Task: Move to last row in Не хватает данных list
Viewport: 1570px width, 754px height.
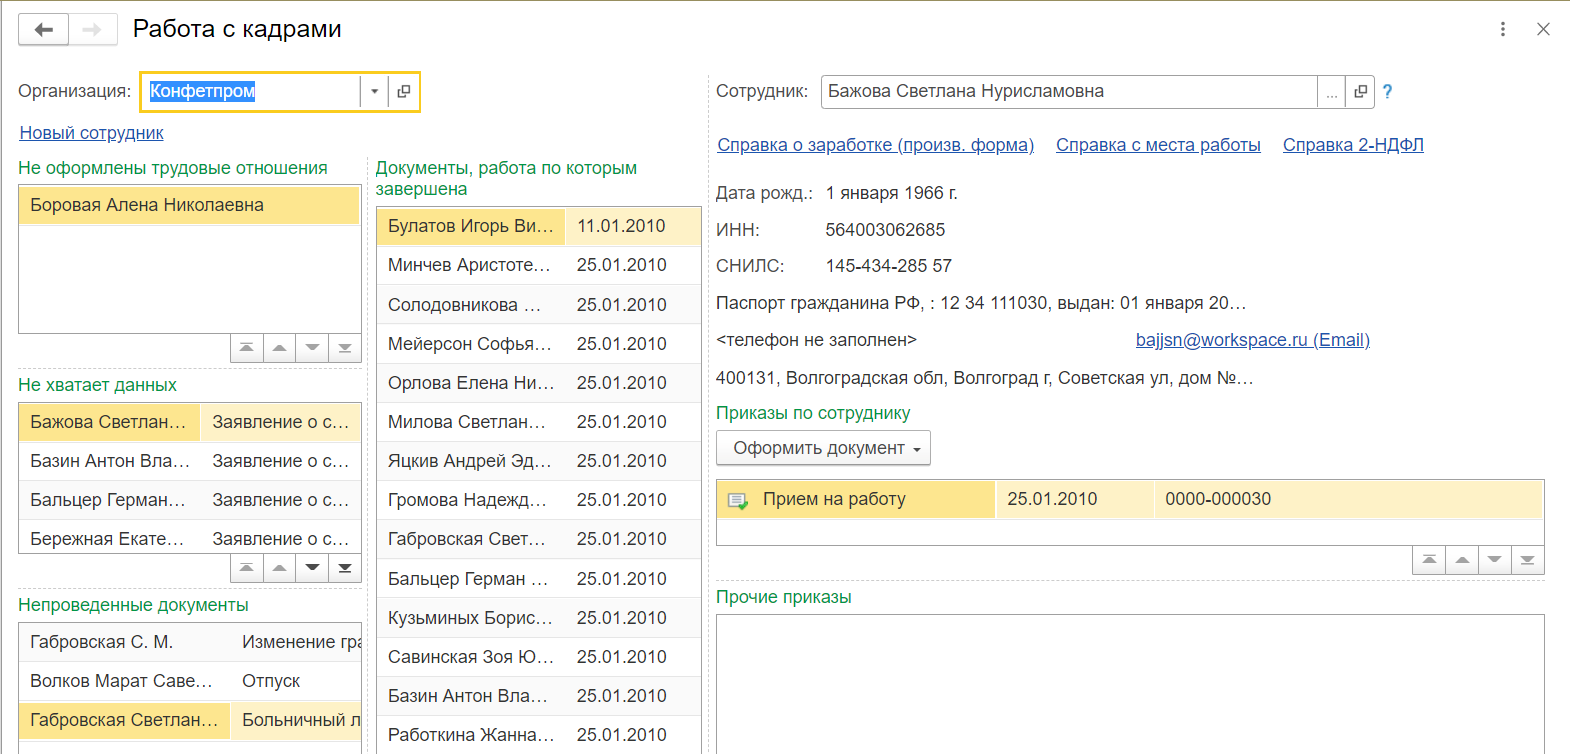Action: (x=345, y=568)
